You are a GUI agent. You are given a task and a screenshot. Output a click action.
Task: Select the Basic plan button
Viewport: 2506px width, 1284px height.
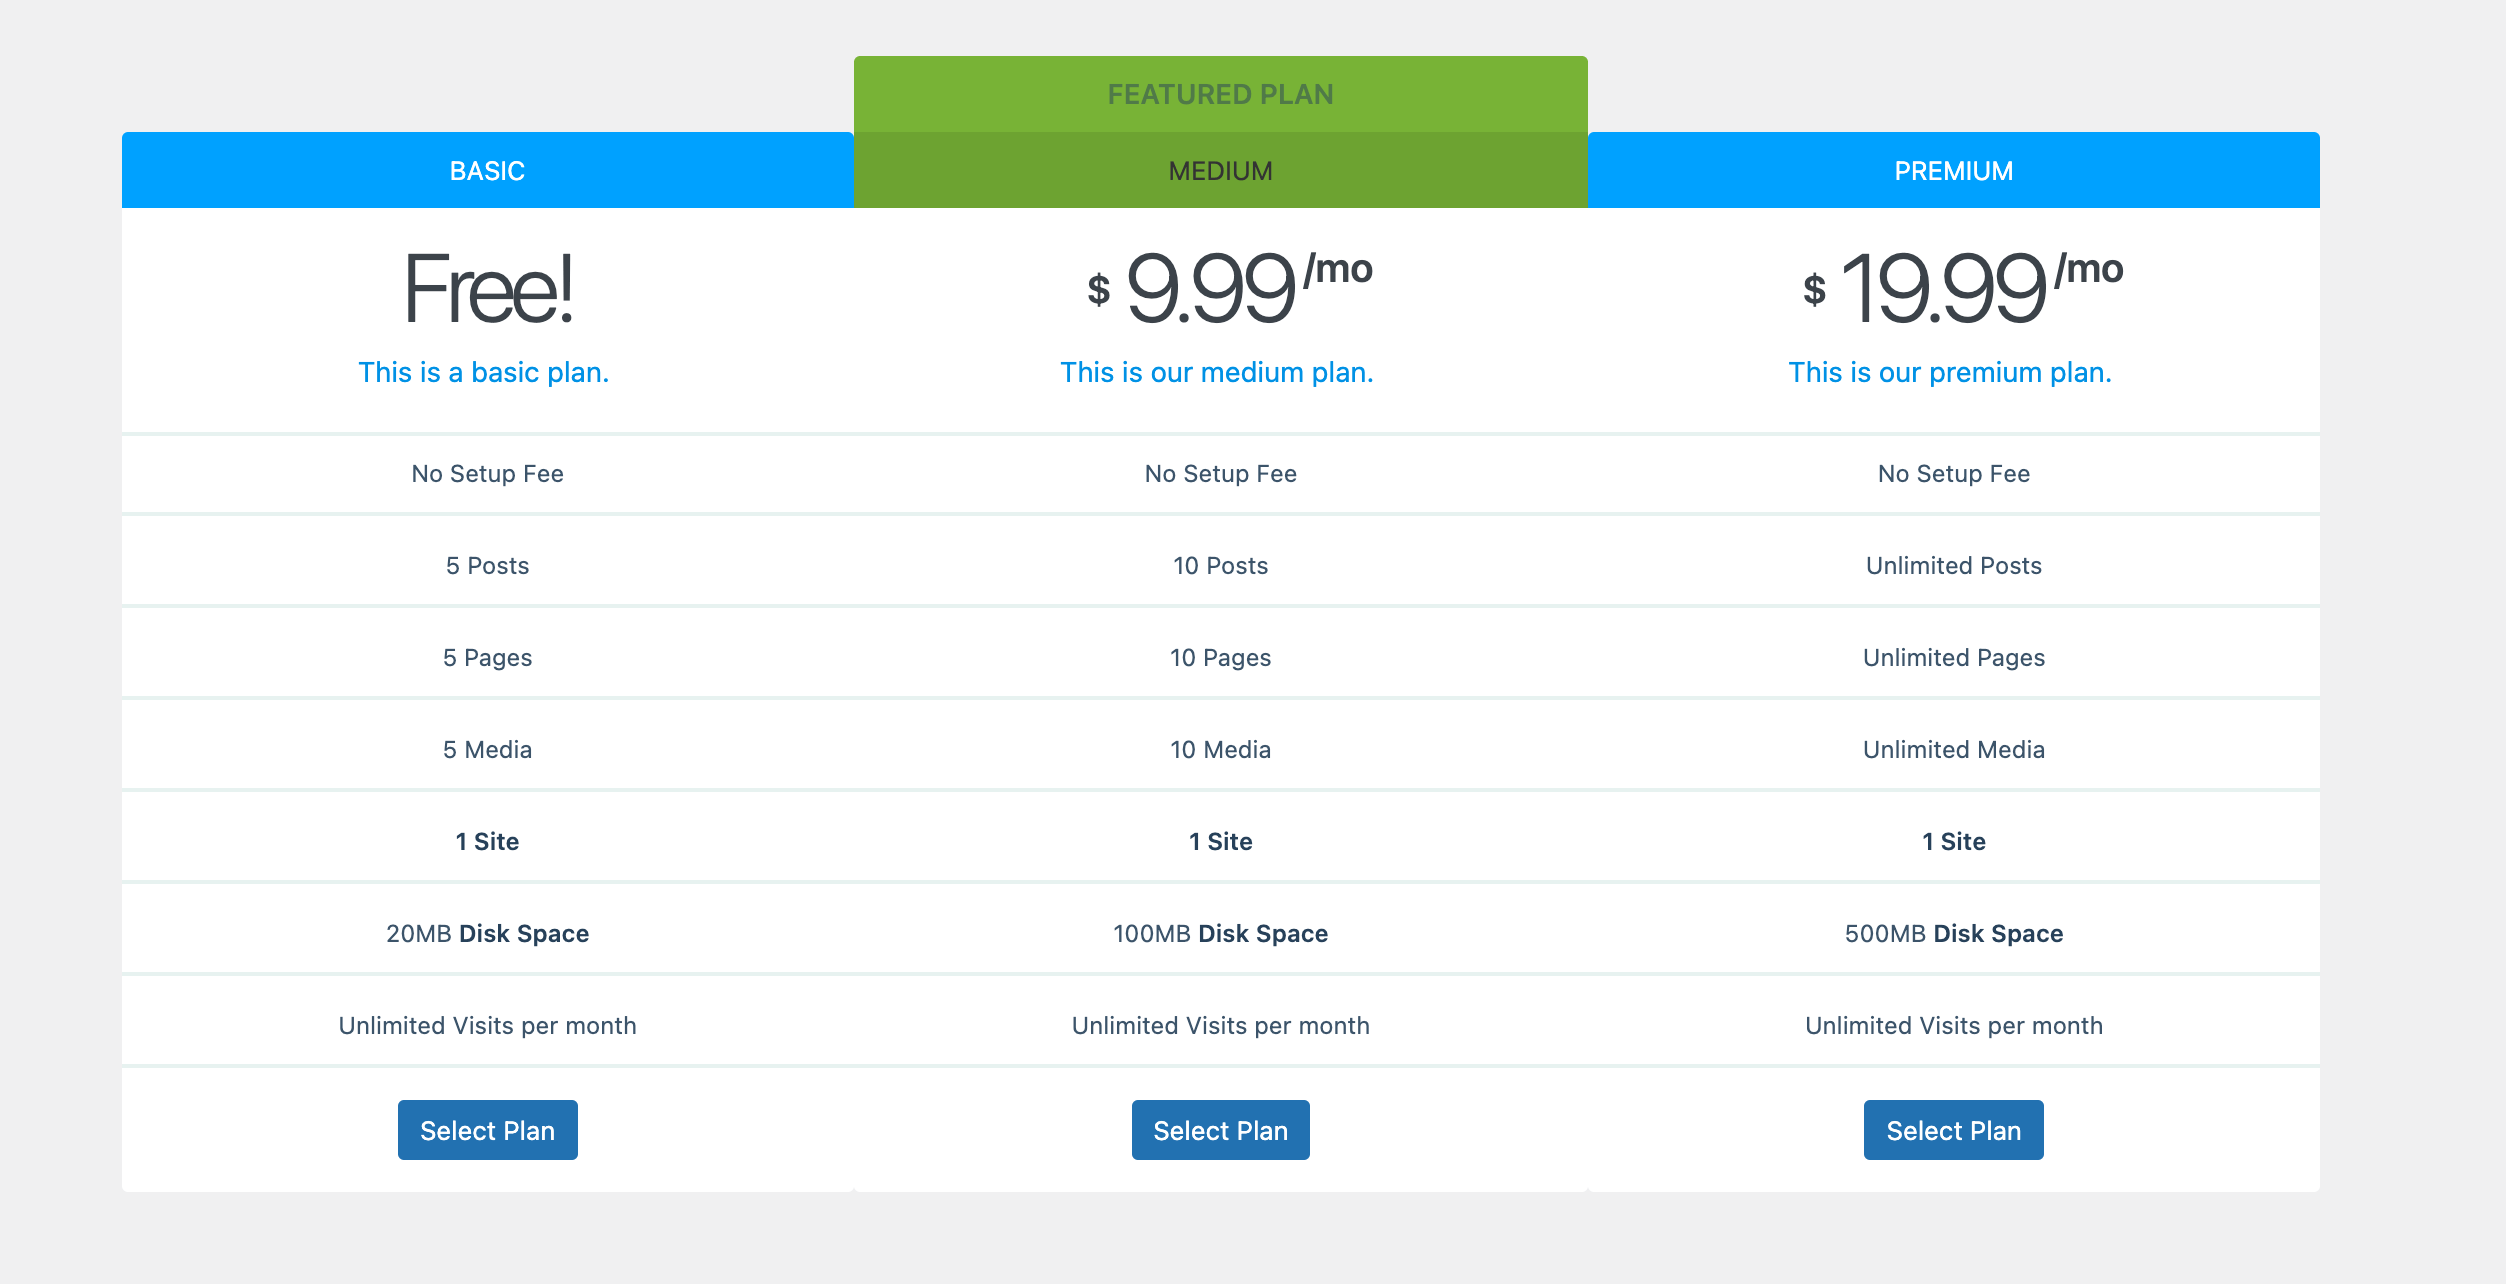coord(487,1130)
